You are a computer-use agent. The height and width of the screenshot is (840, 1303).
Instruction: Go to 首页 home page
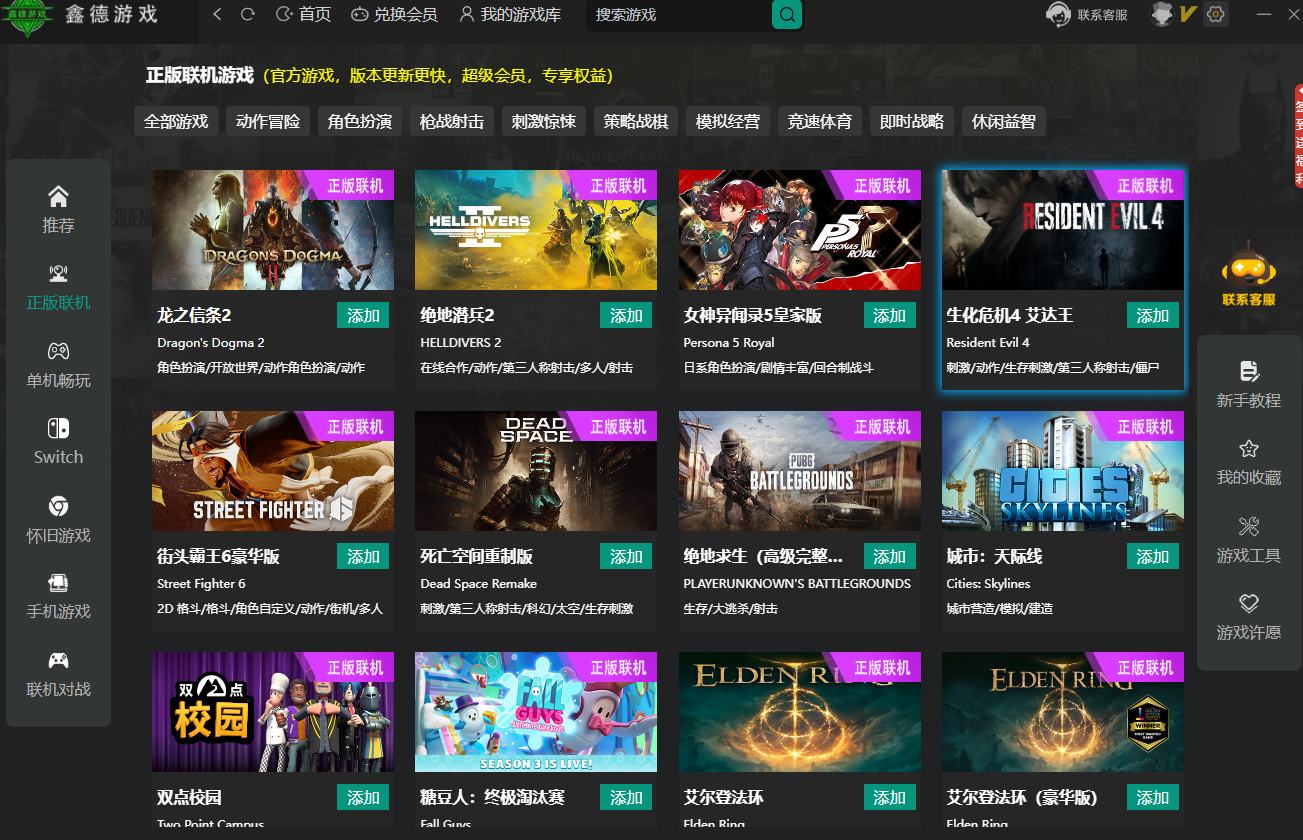coord(303,14)
